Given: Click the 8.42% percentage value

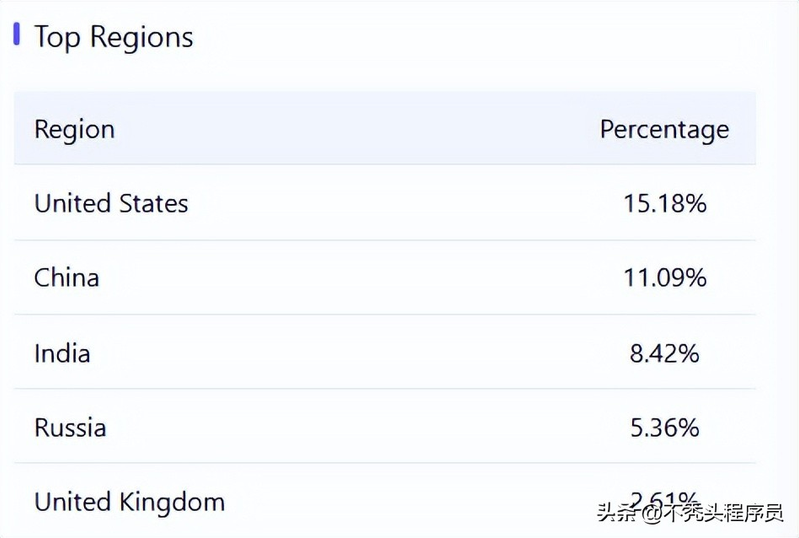Looking at the screenshot, I should pos(665,353).
